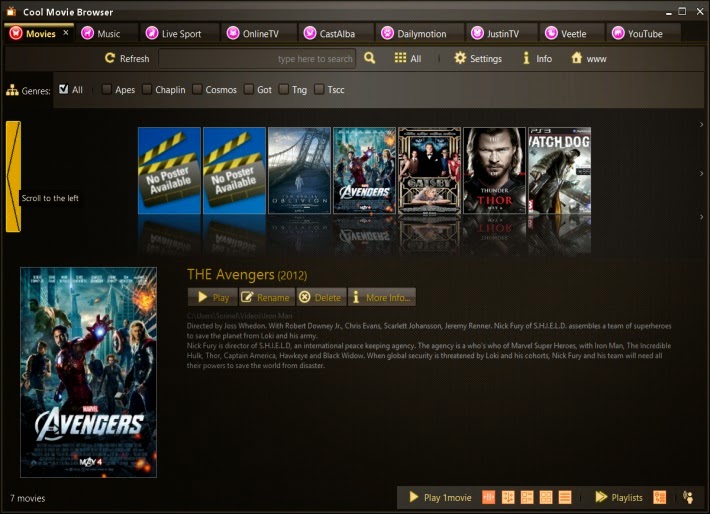The height and width of the screenshot is (514, 710).
Task: Click the Refresh icon in the toolbar
Action: (110, 58)
